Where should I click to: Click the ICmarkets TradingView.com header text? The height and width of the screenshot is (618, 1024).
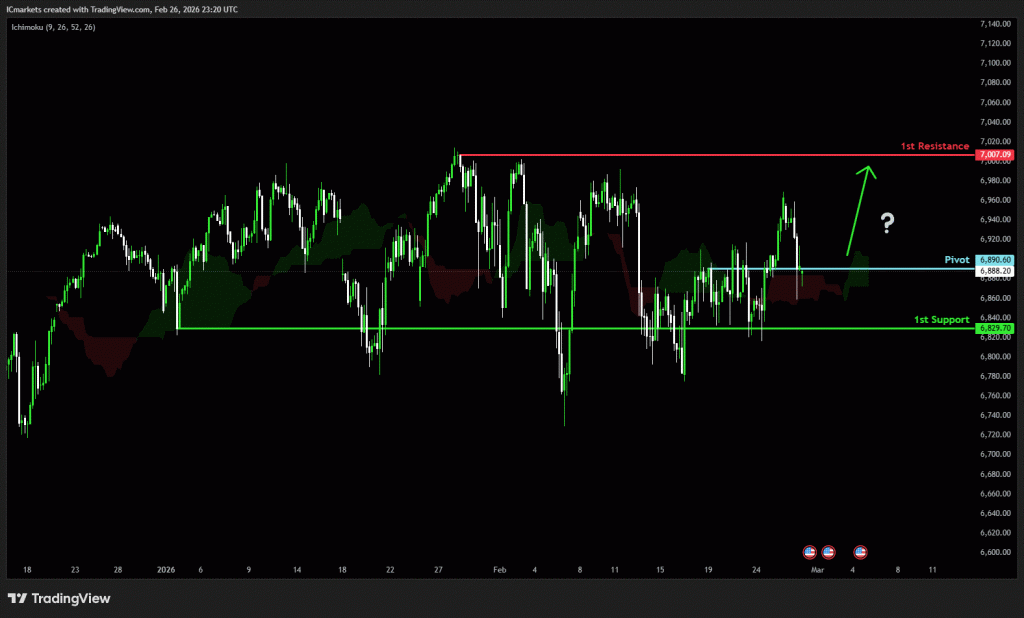click(x=126, y=9)
